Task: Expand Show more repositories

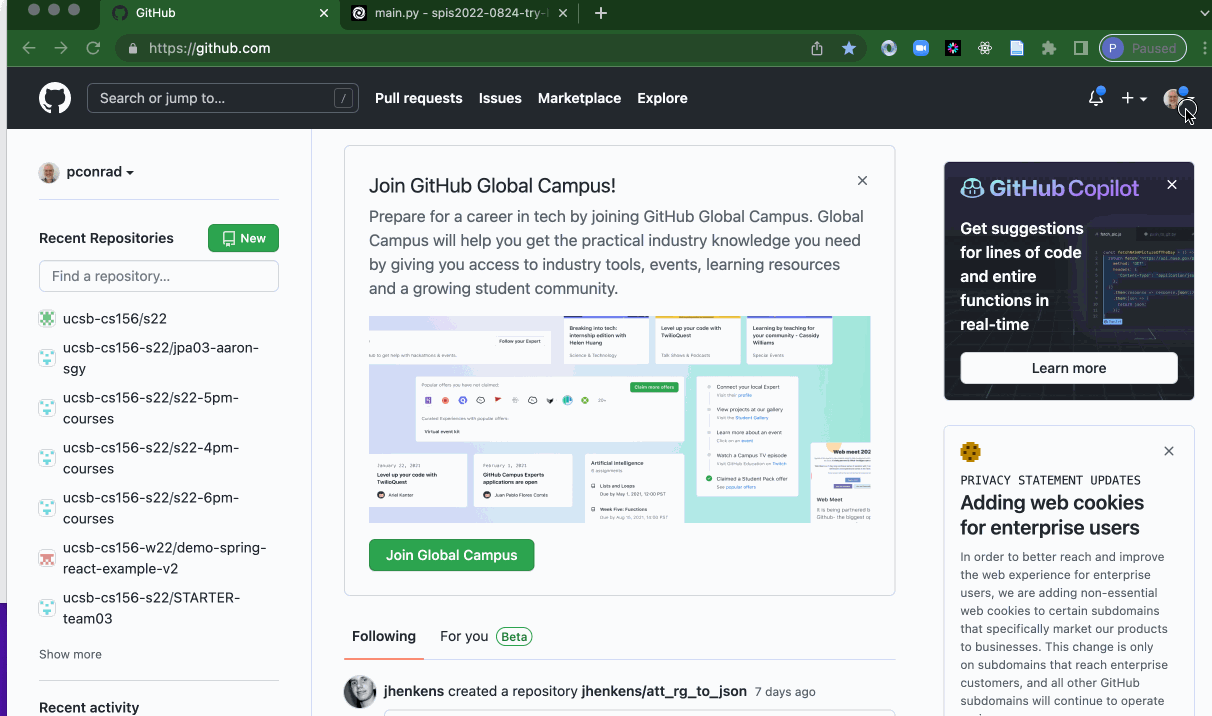Action: coord(69,653)
